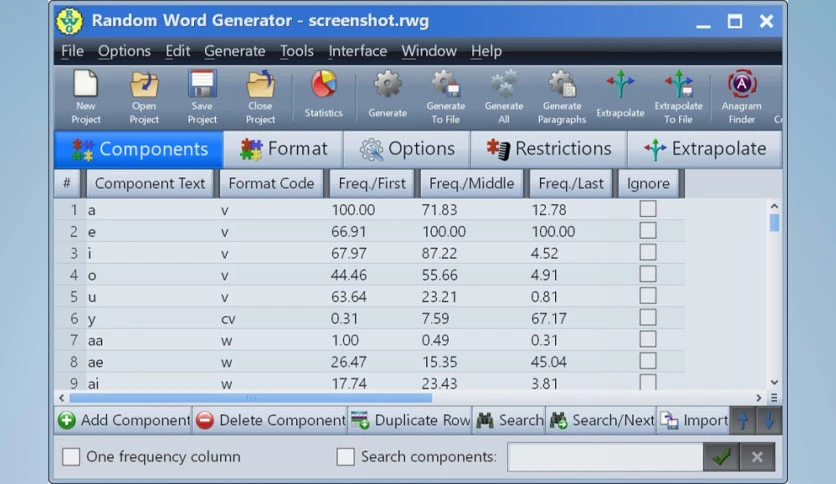Click the horizontal scrollbar left arrow
The height and width of the screenshot is (484, 836).
click(62, 398)
